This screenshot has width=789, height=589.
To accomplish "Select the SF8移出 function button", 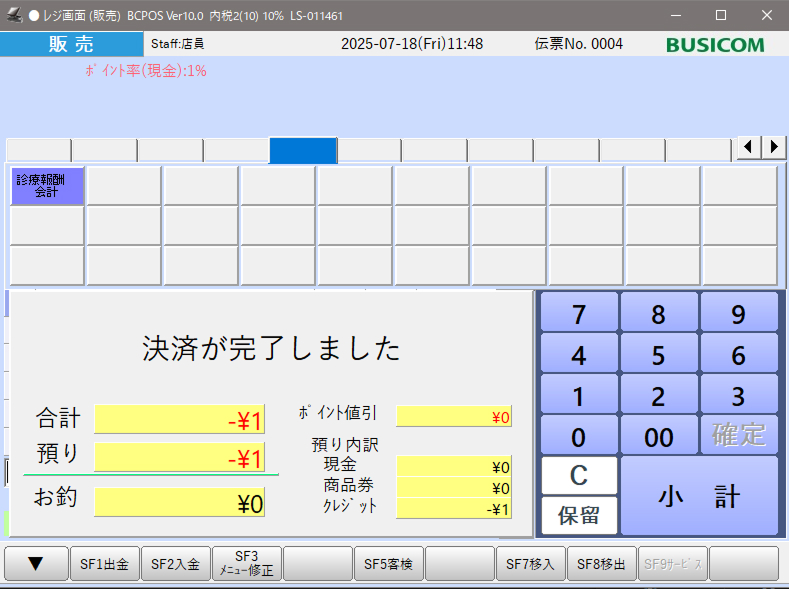I will (602, 564).
